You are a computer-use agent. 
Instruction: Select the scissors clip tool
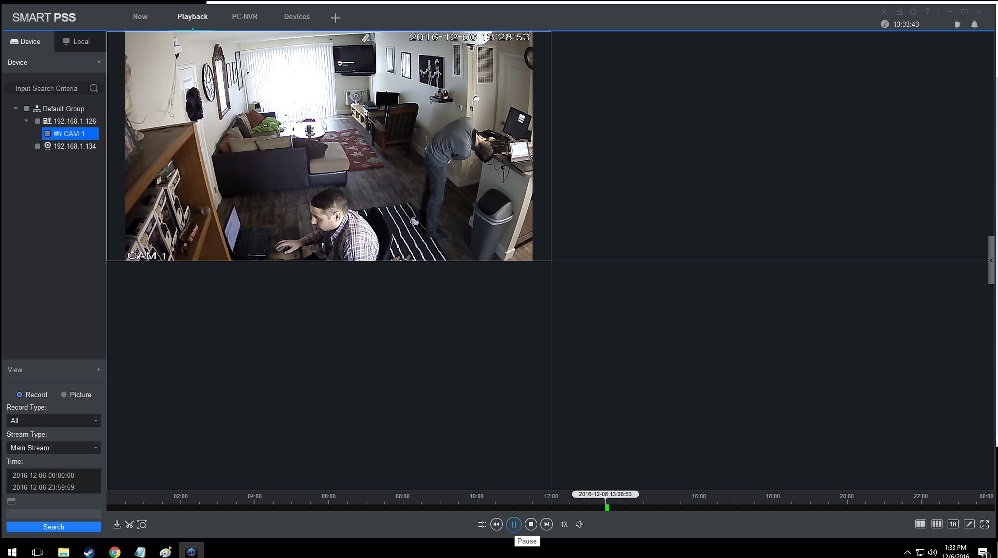[129, 524]
